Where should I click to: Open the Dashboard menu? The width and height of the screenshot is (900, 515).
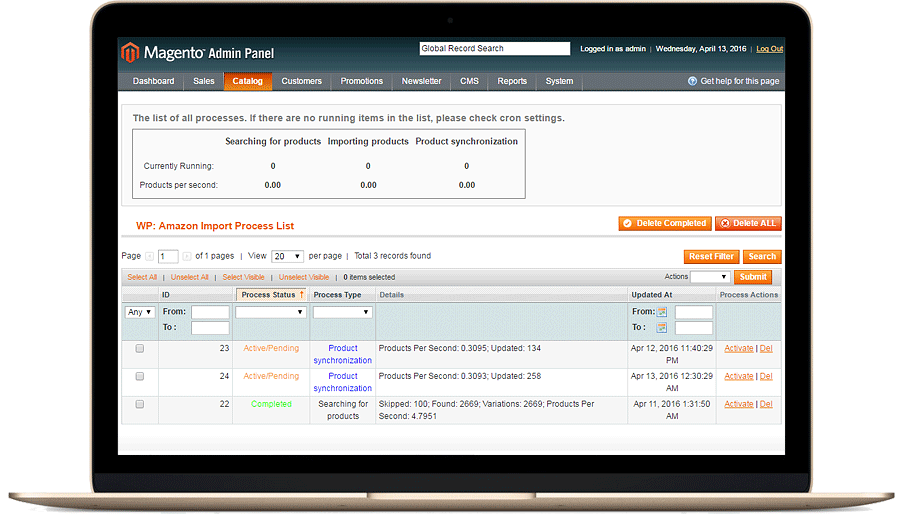[153, 81]
